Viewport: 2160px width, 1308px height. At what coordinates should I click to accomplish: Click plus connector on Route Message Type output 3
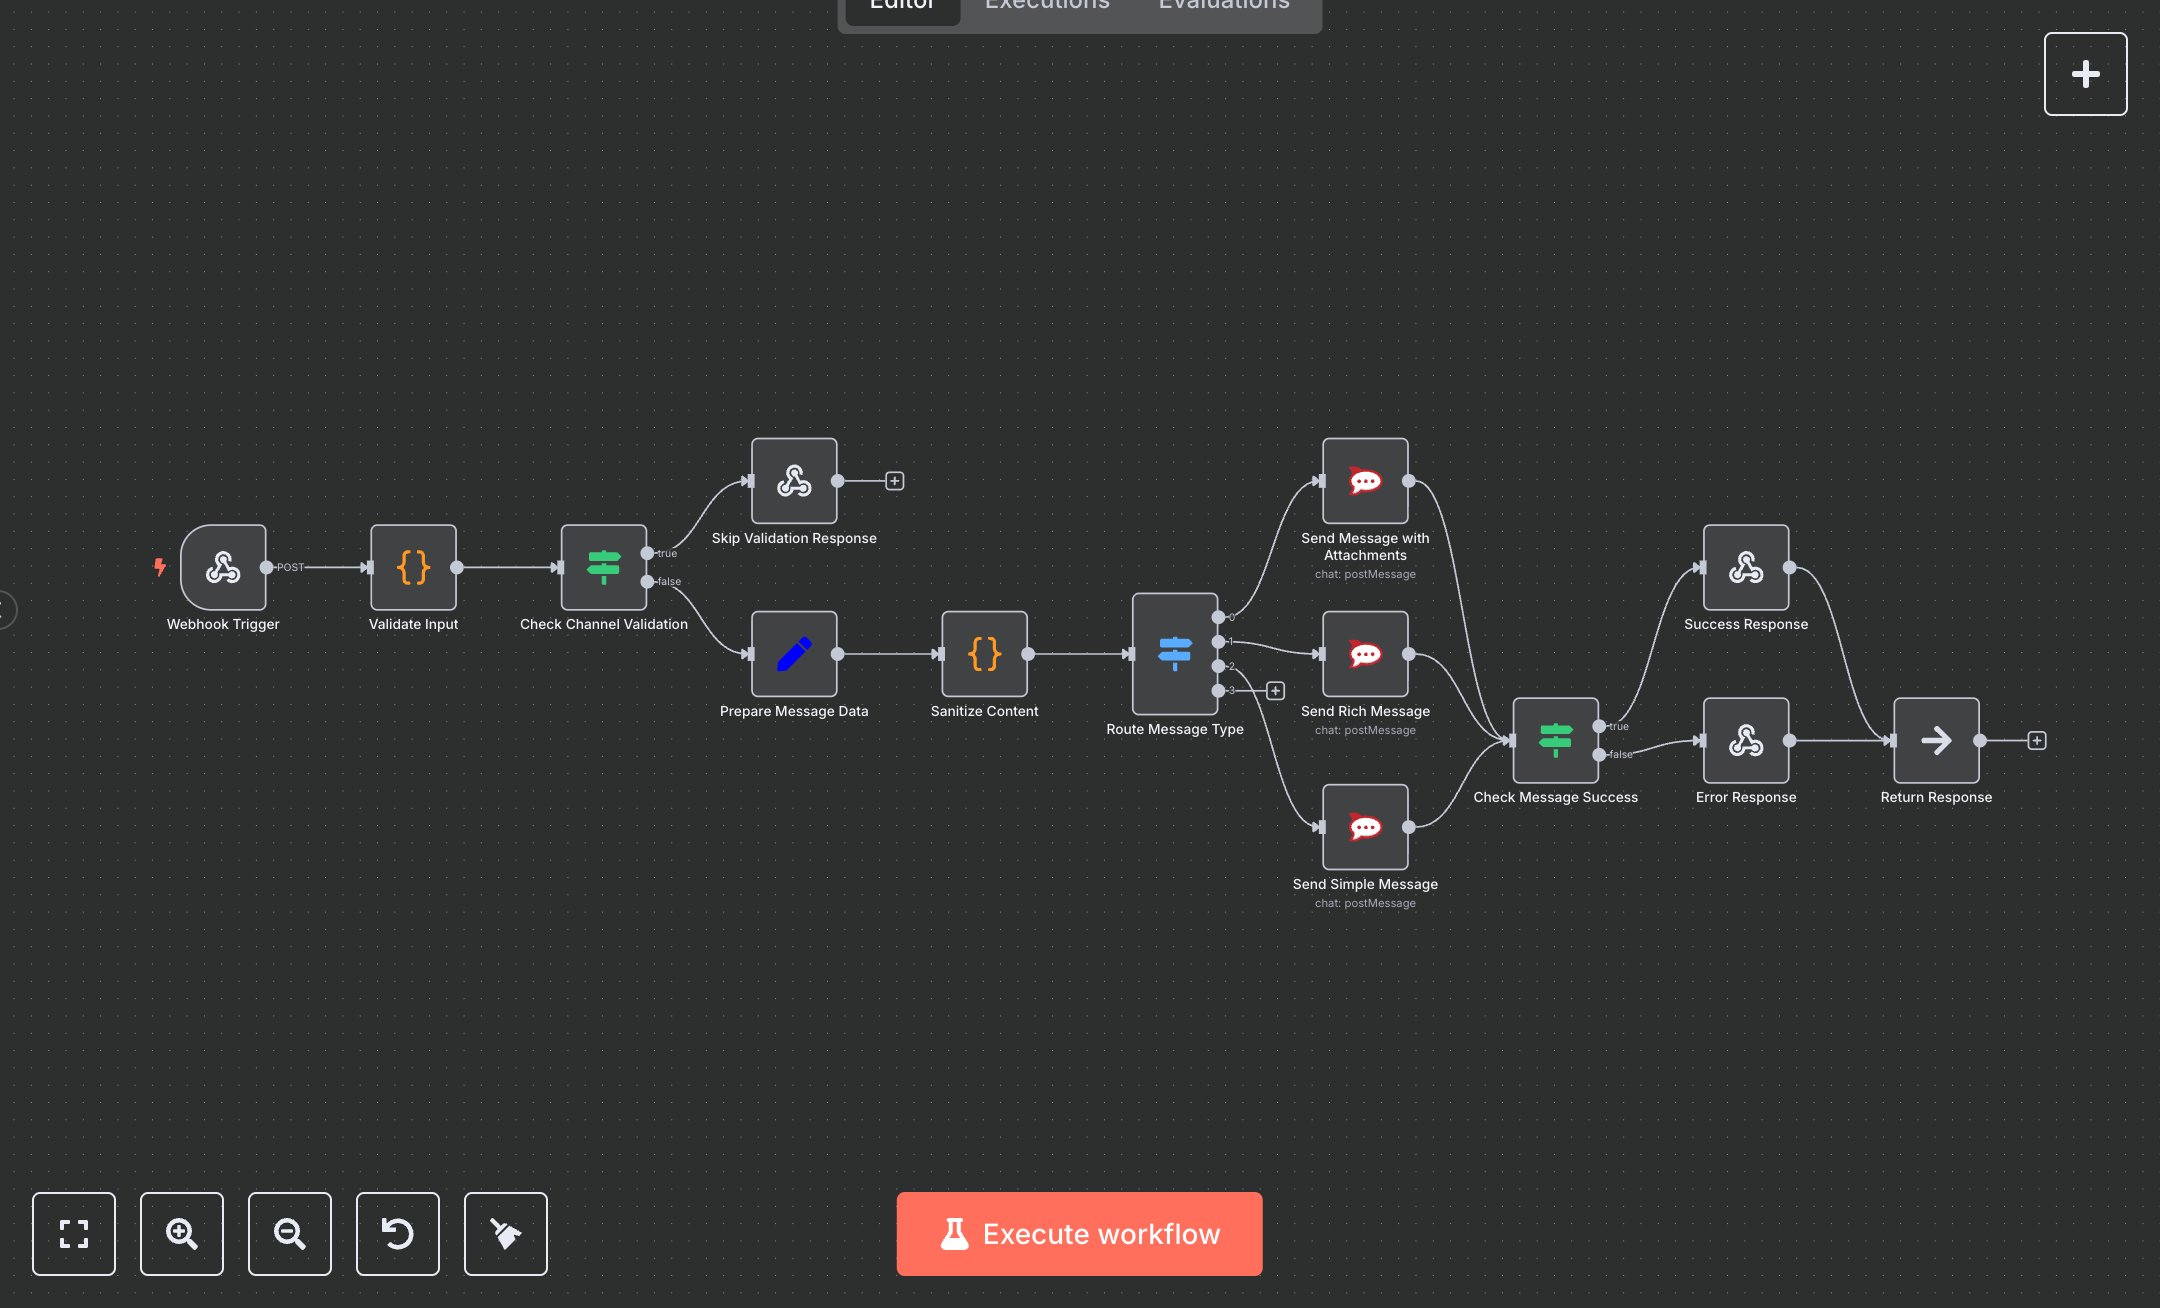click(1275, 691)
